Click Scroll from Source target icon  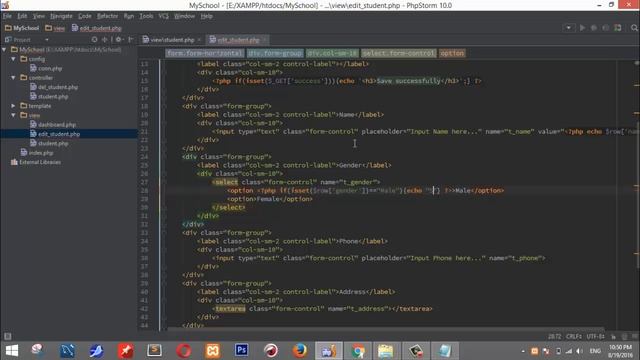pyautogui.click(x=94, y=40)
